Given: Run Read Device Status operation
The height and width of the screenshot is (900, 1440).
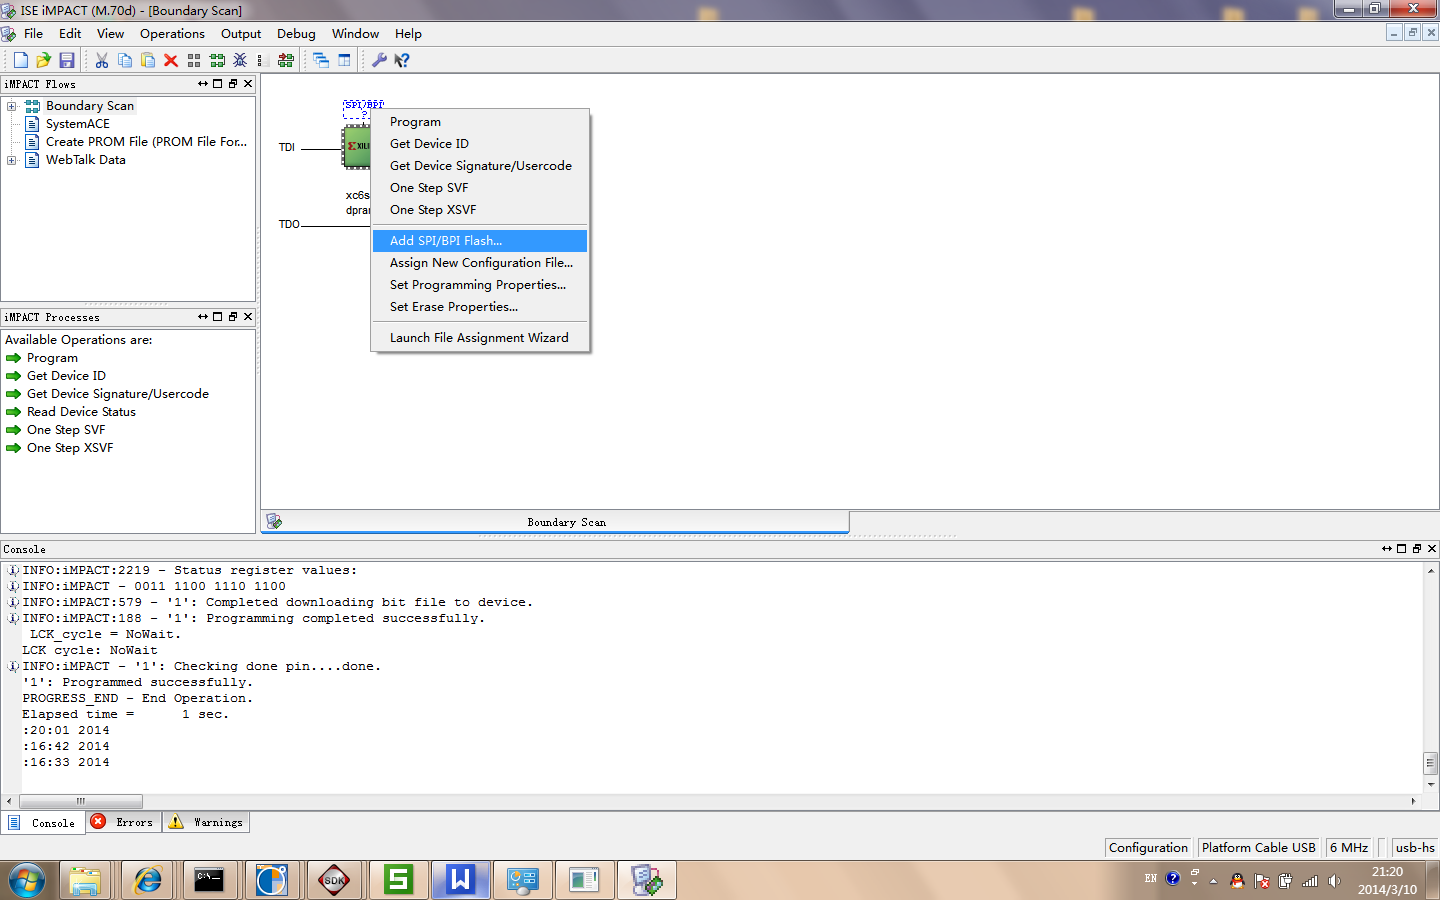Looking at the screenshot, I should pos(81,412).
